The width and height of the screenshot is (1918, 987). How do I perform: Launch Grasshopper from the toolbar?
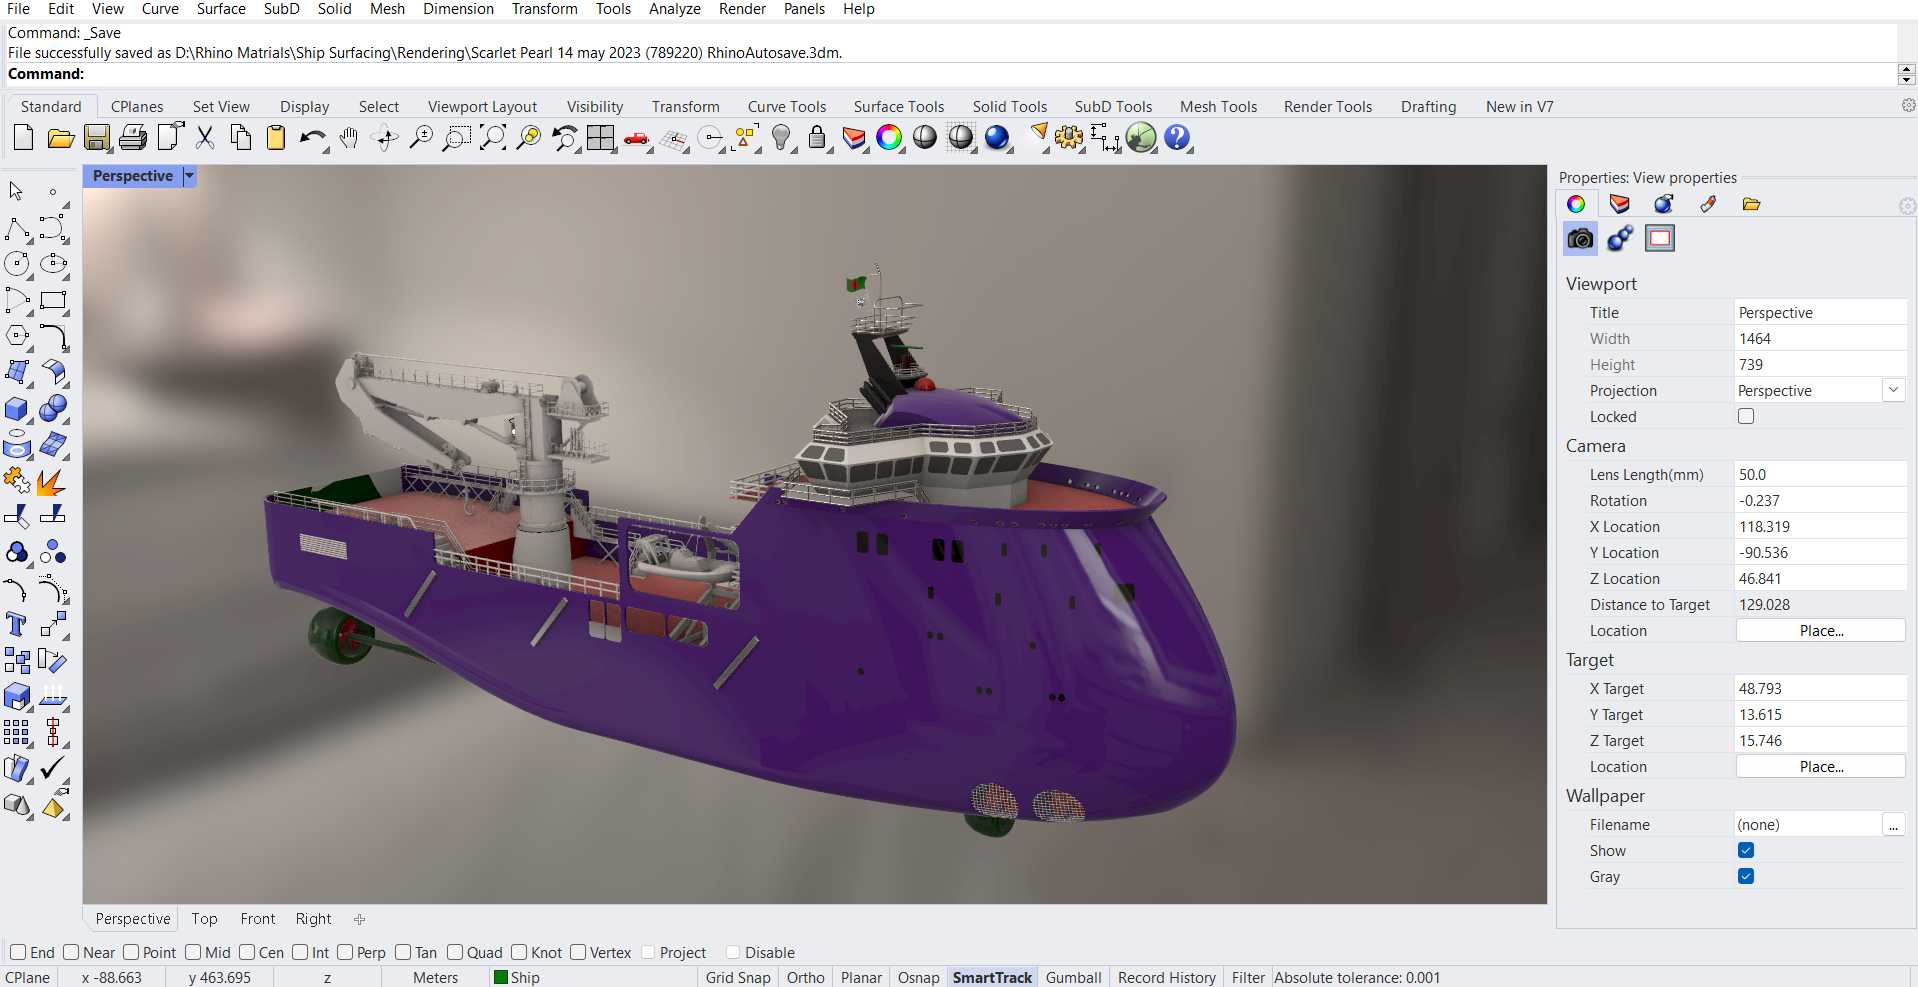pyautogui.click(x=1141, y=138)
